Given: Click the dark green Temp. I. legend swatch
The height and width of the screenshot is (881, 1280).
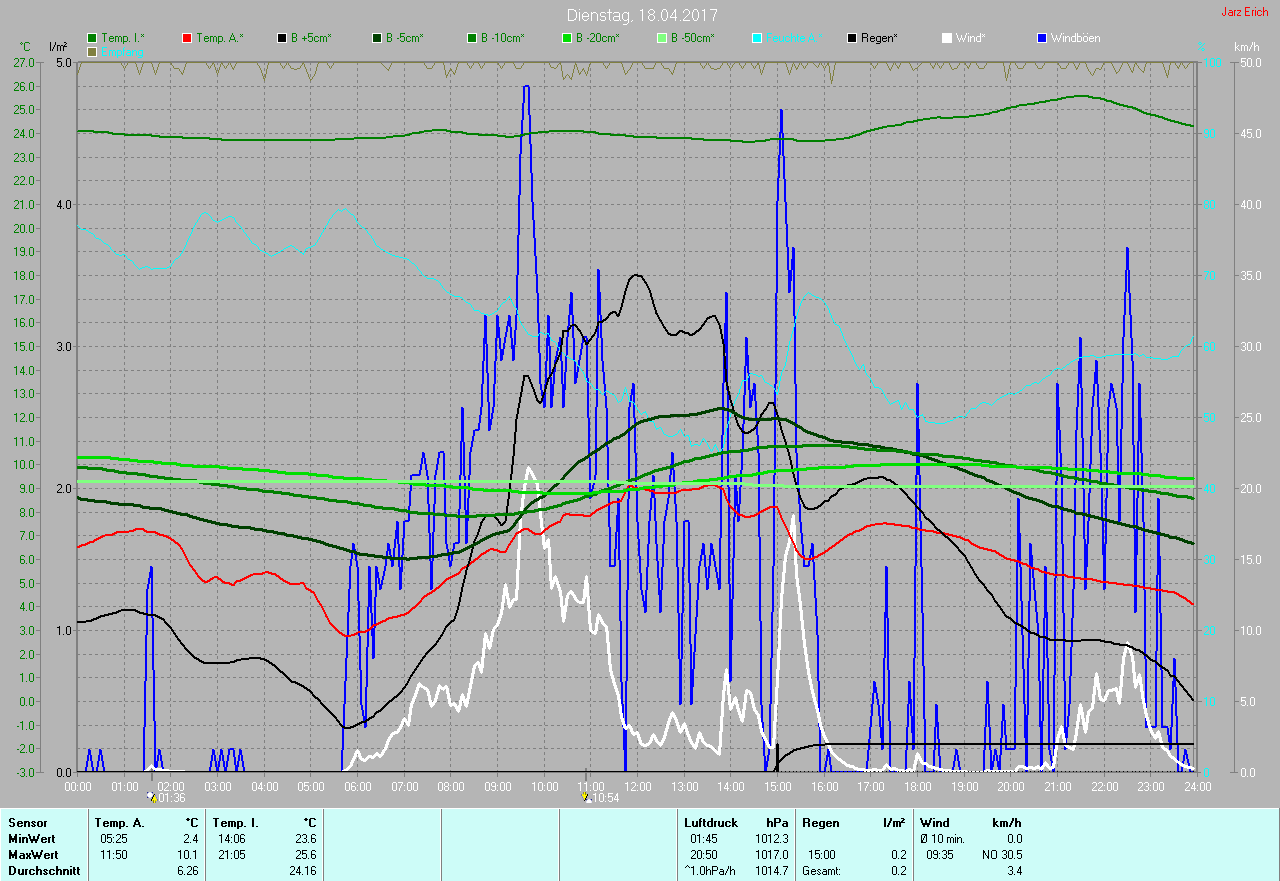Looking at the screenshot, I should (x=93, y=38).
